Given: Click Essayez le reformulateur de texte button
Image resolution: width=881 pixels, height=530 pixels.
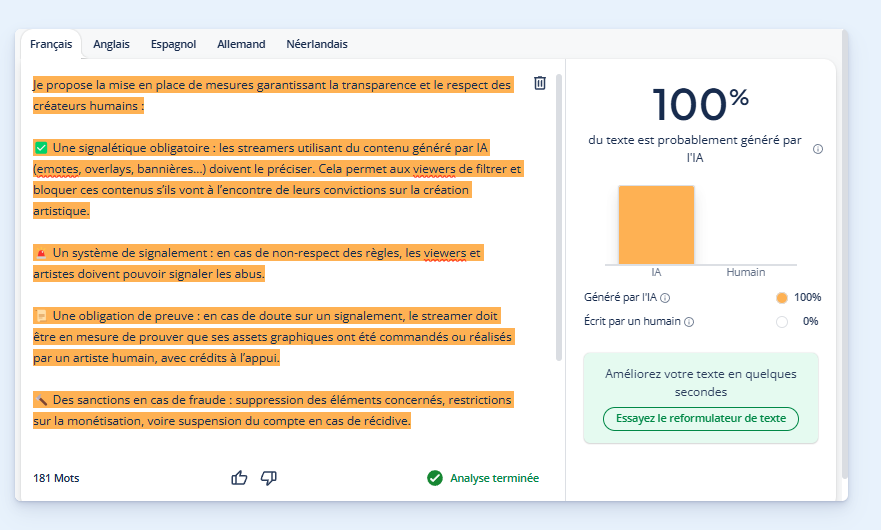Looking at the screenshot, I should pos(701,419).
